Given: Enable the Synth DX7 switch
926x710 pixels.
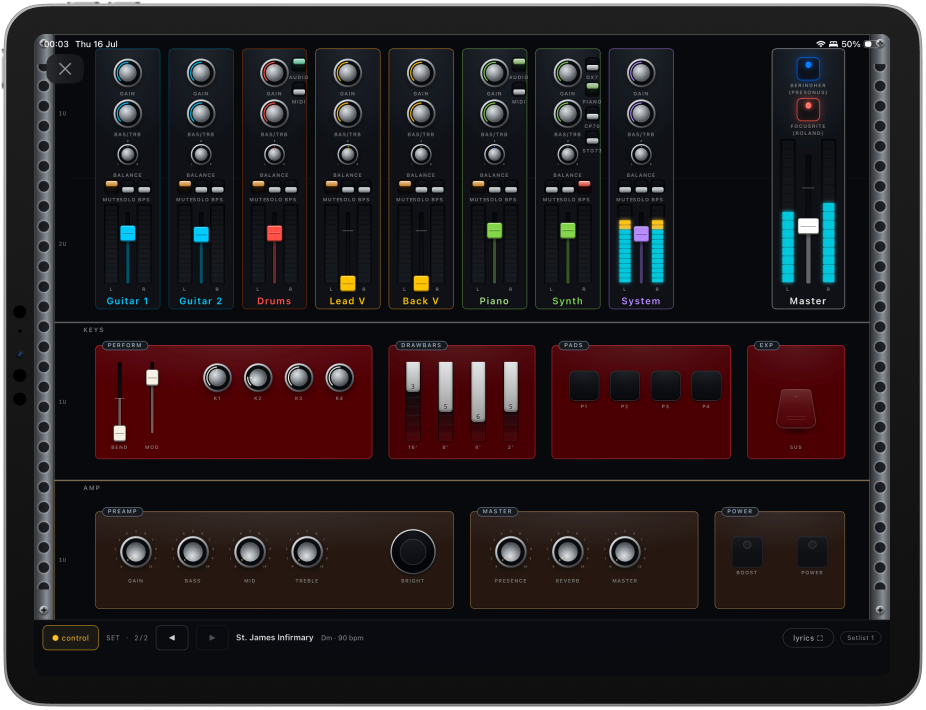Looking at the screenshot, I should 592,67.
